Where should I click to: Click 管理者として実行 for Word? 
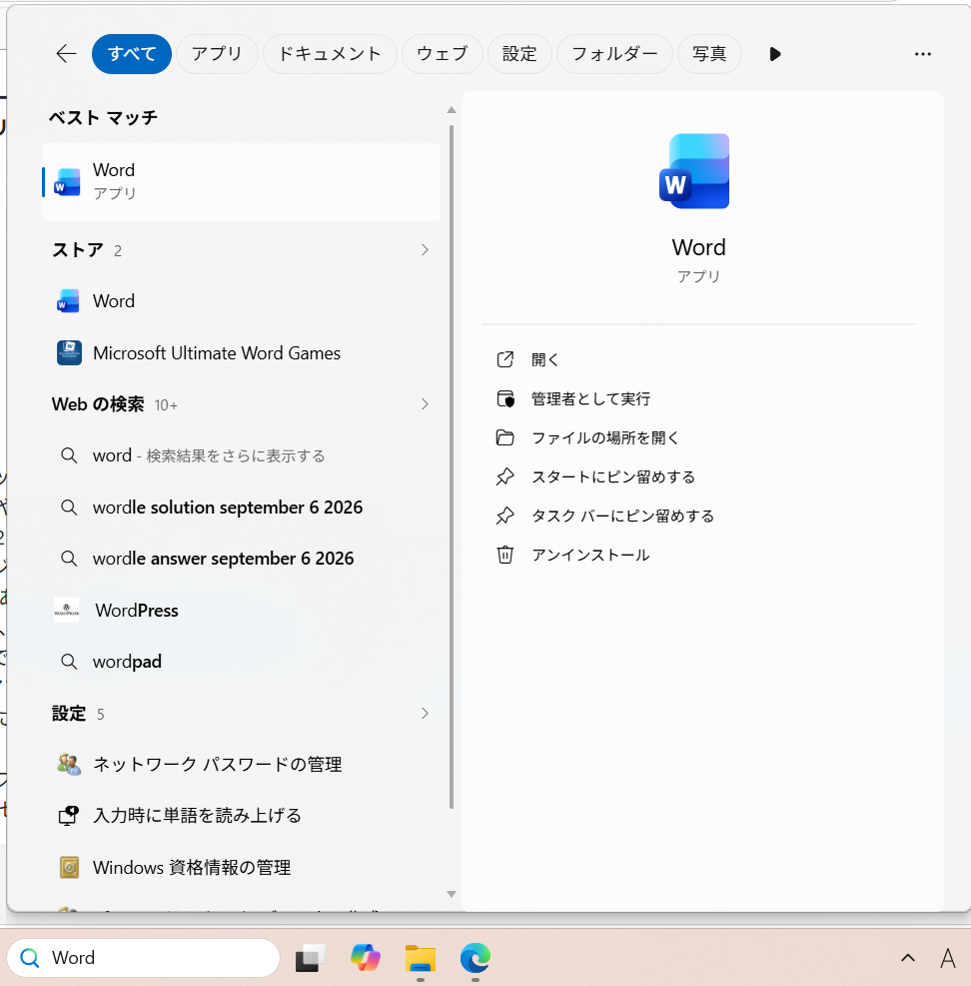(x=591, y=399)
